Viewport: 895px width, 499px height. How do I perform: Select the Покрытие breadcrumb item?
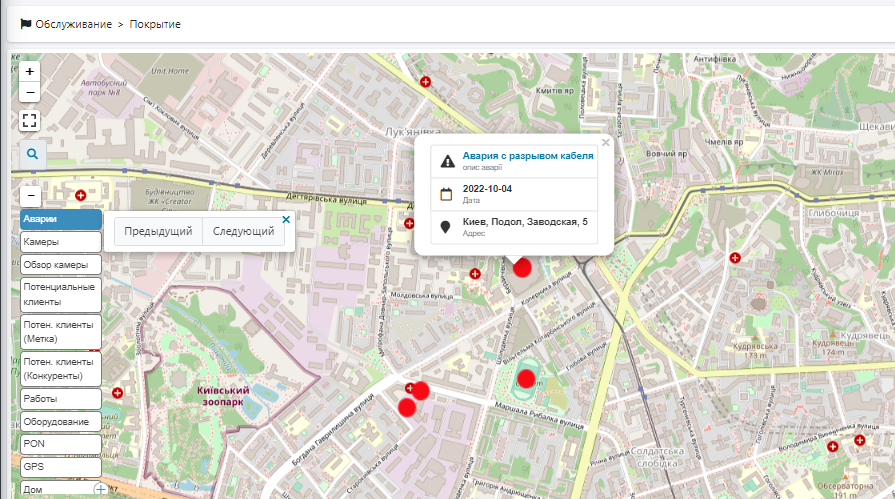155,23
